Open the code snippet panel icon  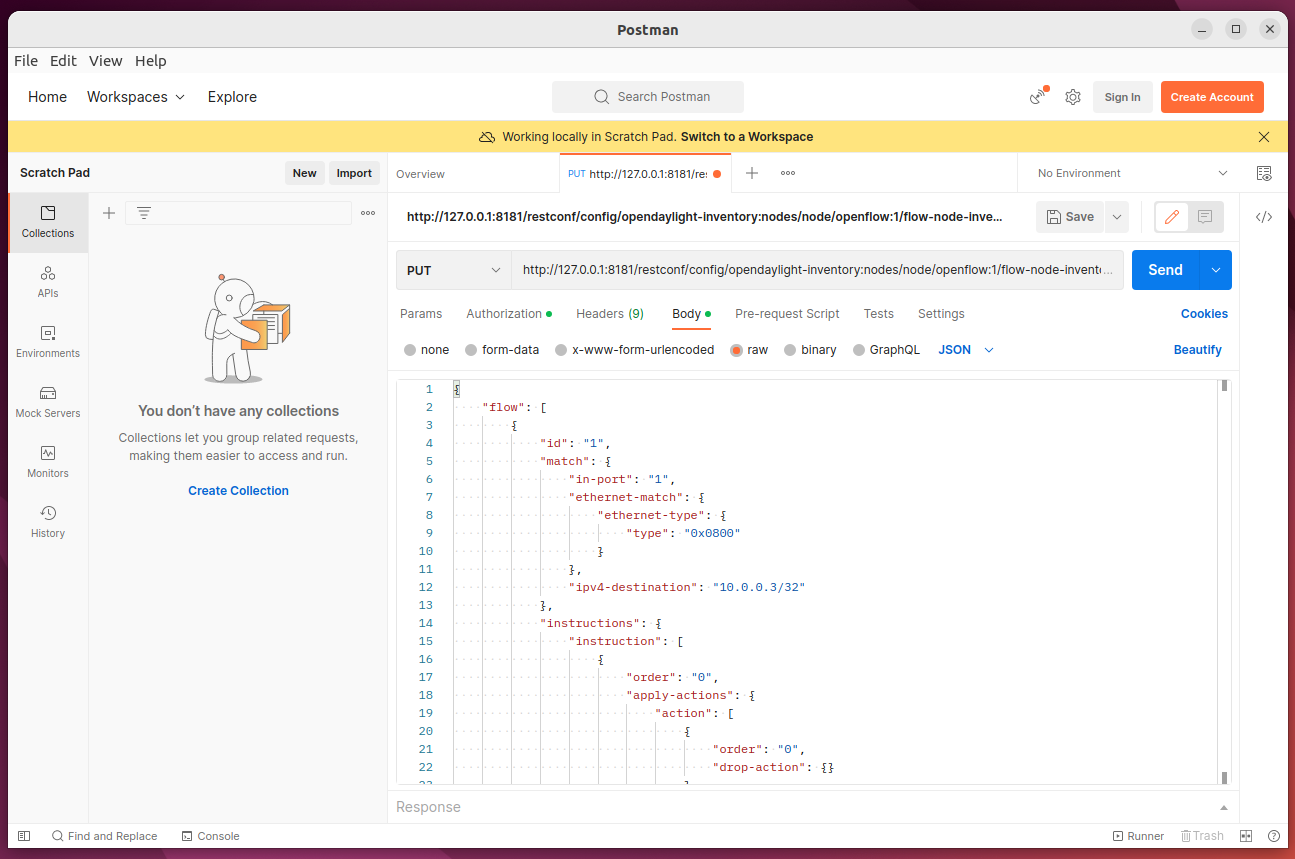point(1264,217)
